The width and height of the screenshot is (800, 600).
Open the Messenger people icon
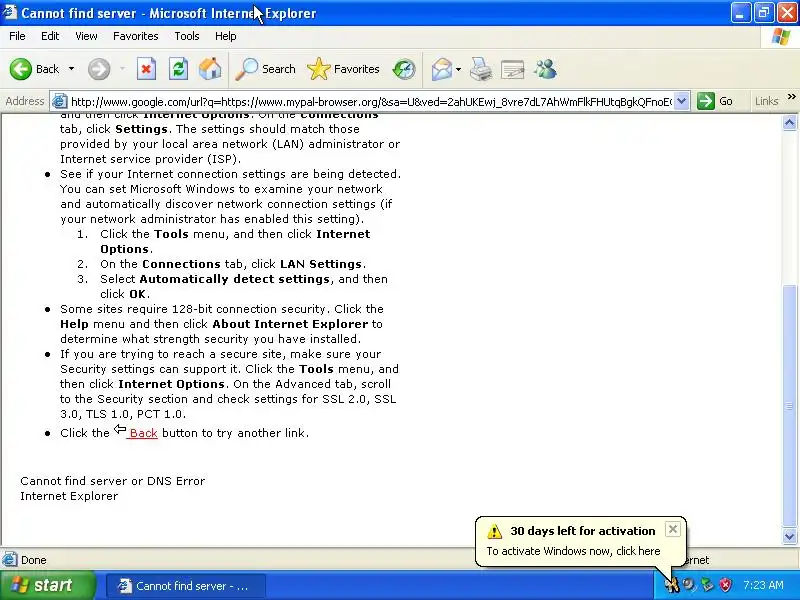point(545,69)
